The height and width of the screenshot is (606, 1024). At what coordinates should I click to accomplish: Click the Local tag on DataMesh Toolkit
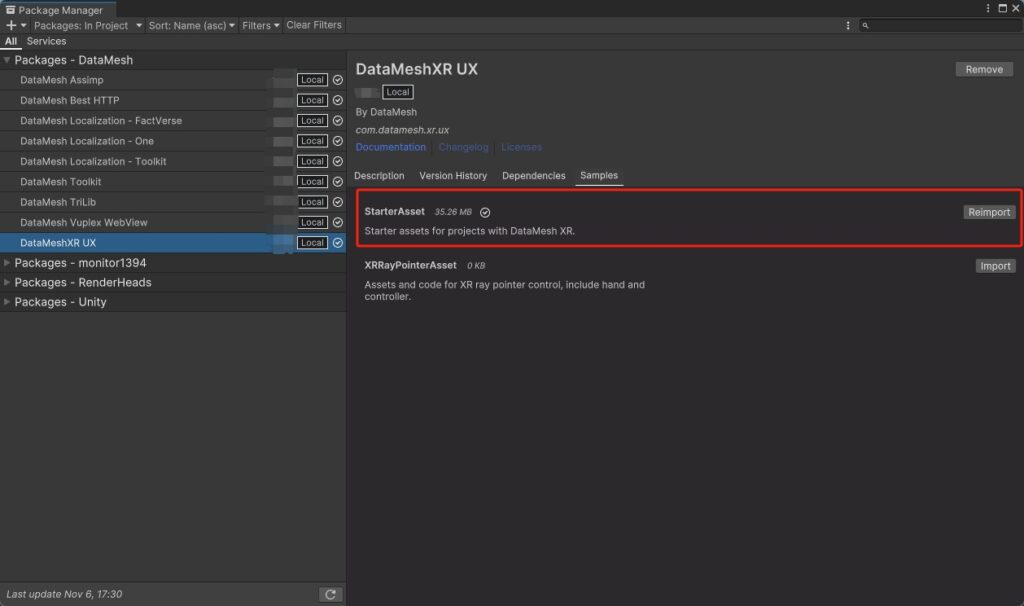point(312,182)
